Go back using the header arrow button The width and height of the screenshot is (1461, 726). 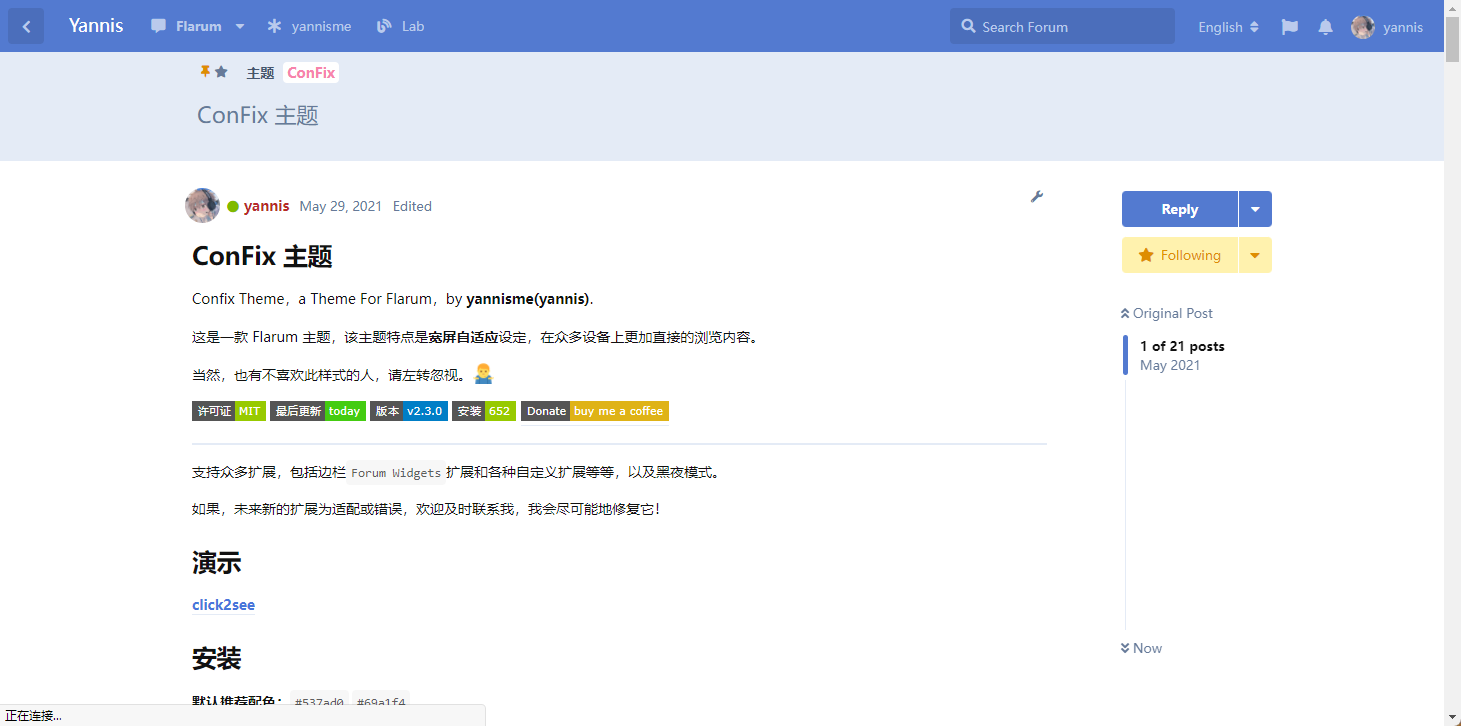click(x=26, y=27)
